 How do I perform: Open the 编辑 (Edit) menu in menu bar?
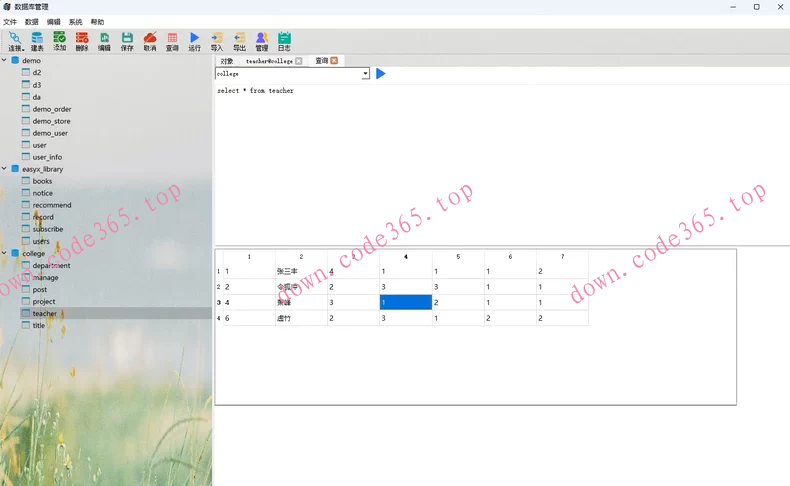click(x=53, y=22)
